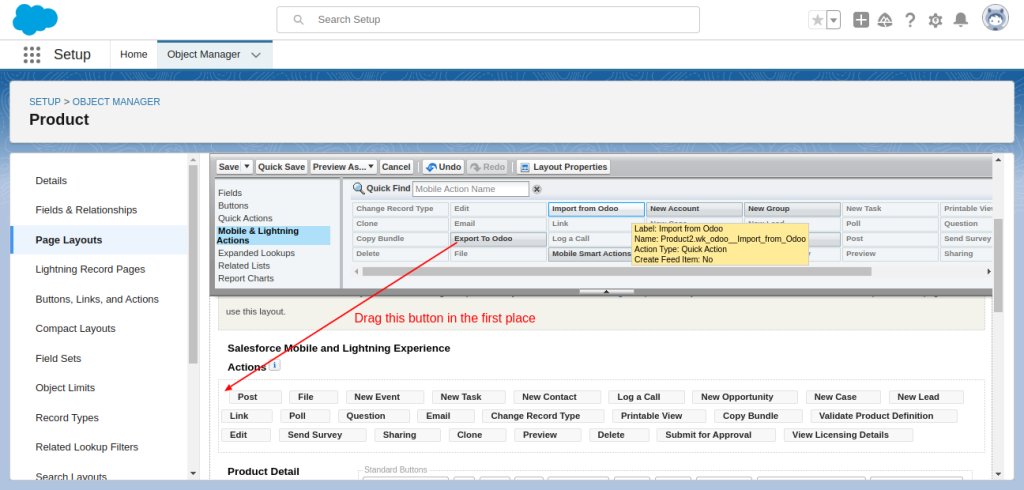Open Related Lookup Filters in sidebar
1024x490 pixels.
pyautogui.click(x=87, y=448)
